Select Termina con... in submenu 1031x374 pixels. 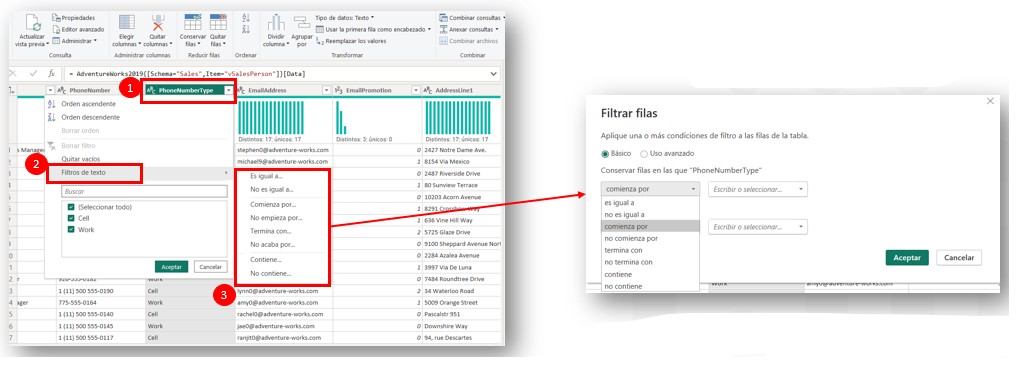(271, 231)
